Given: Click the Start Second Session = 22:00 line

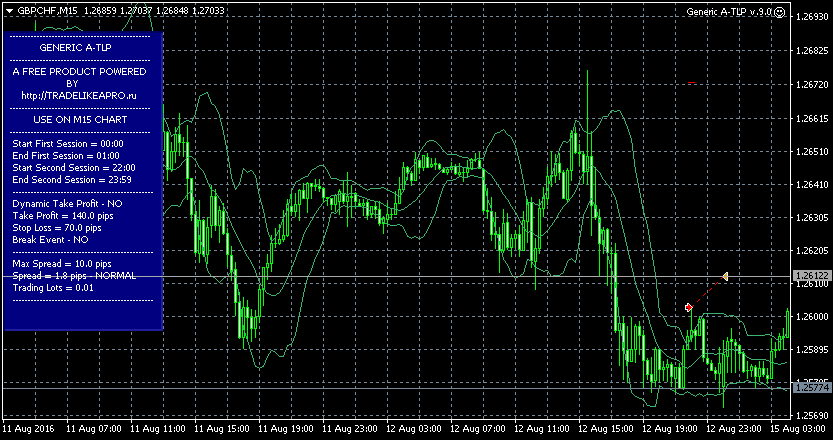Looking at the screenshot, I should [x=74, y=167].
